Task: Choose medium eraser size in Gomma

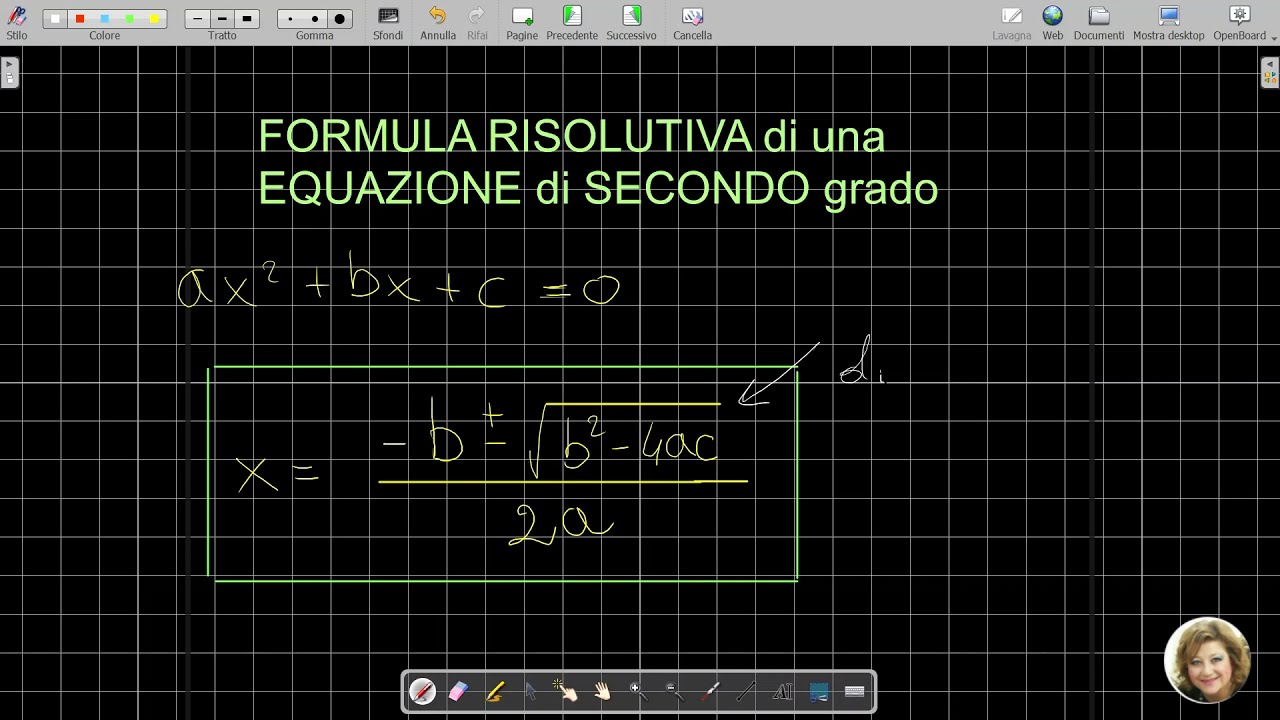Action: pos(314,18)
